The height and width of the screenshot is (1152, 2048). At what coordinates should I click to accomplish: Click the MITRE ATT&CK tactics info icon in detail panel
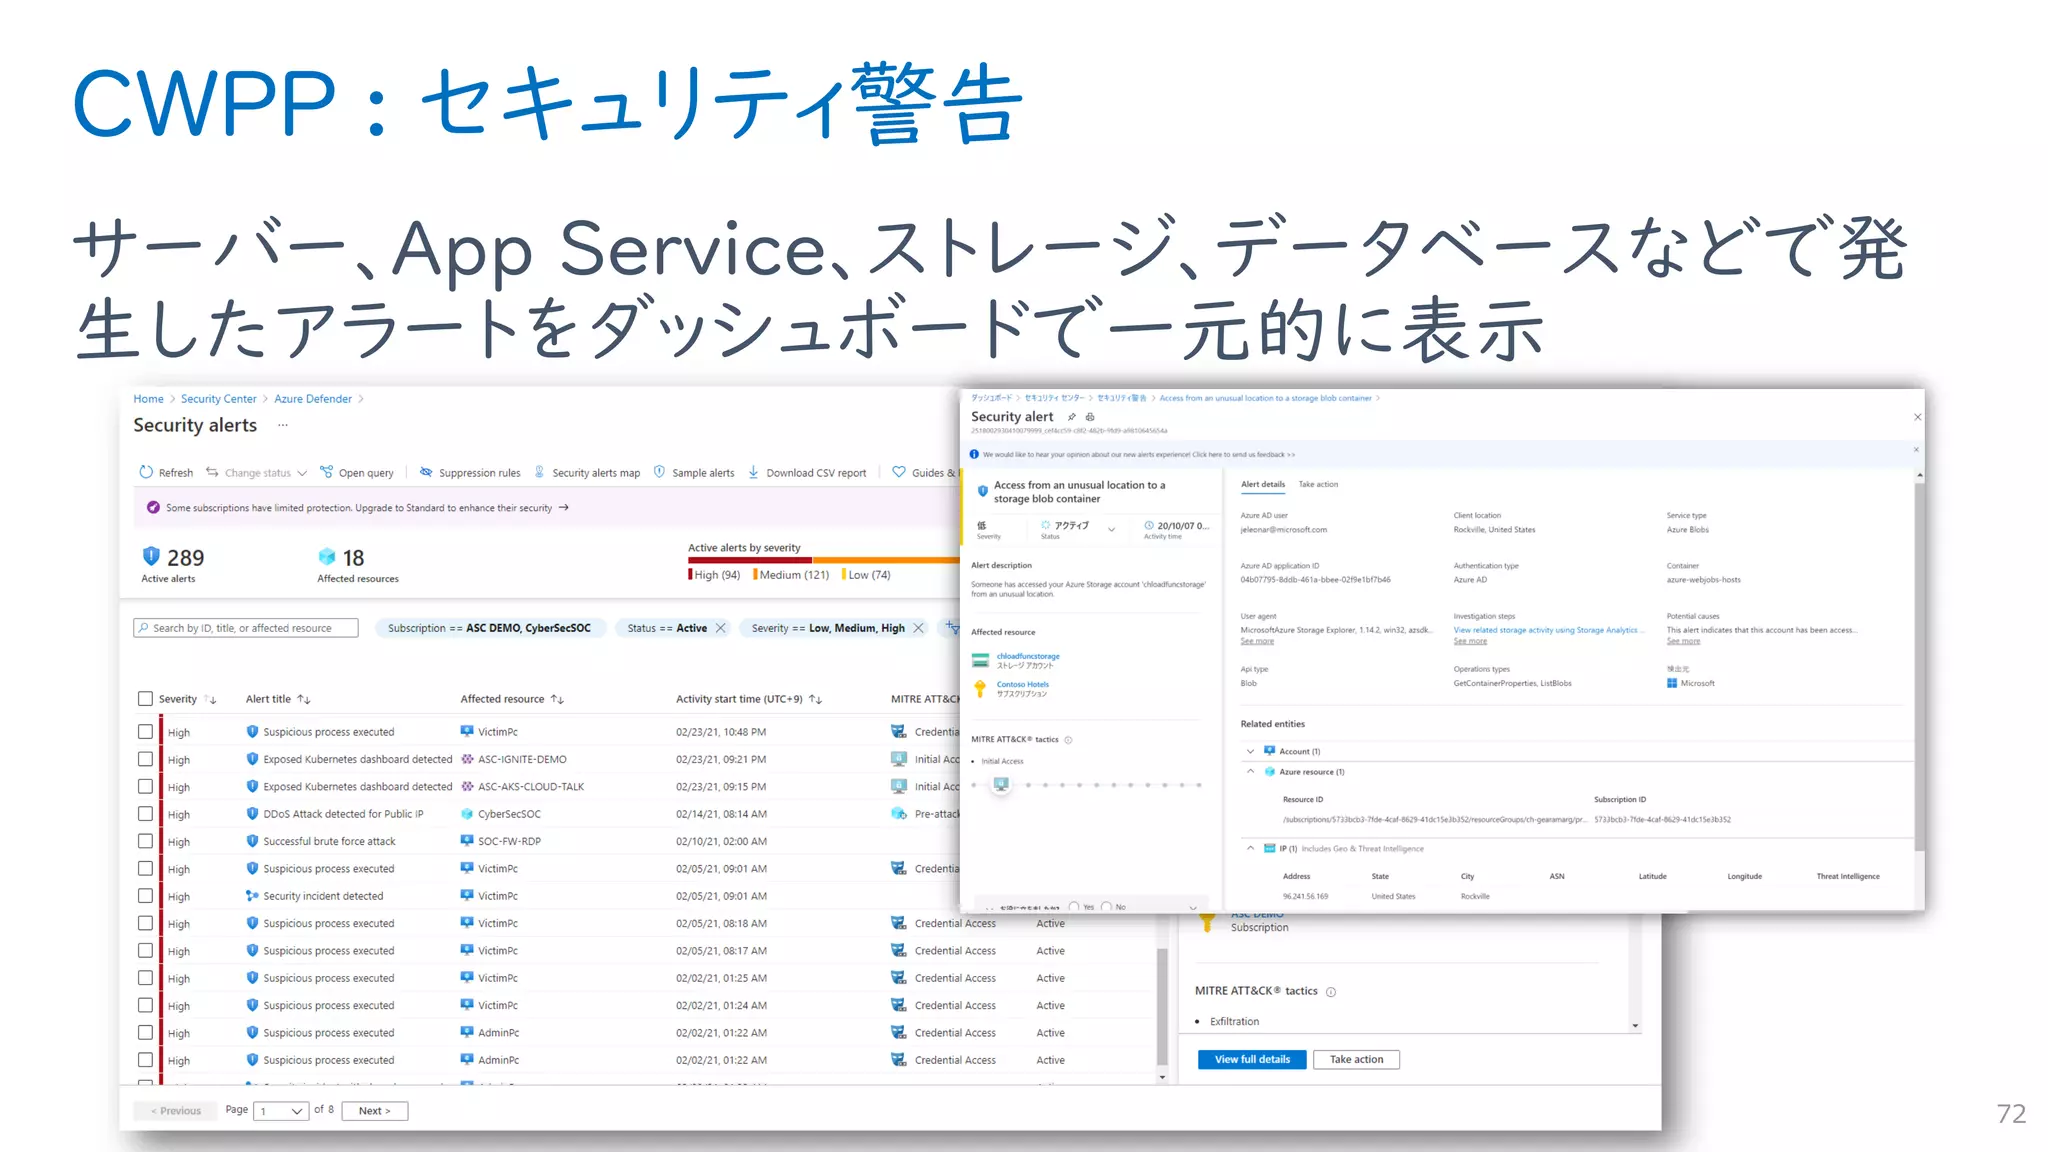point(1331,992)
